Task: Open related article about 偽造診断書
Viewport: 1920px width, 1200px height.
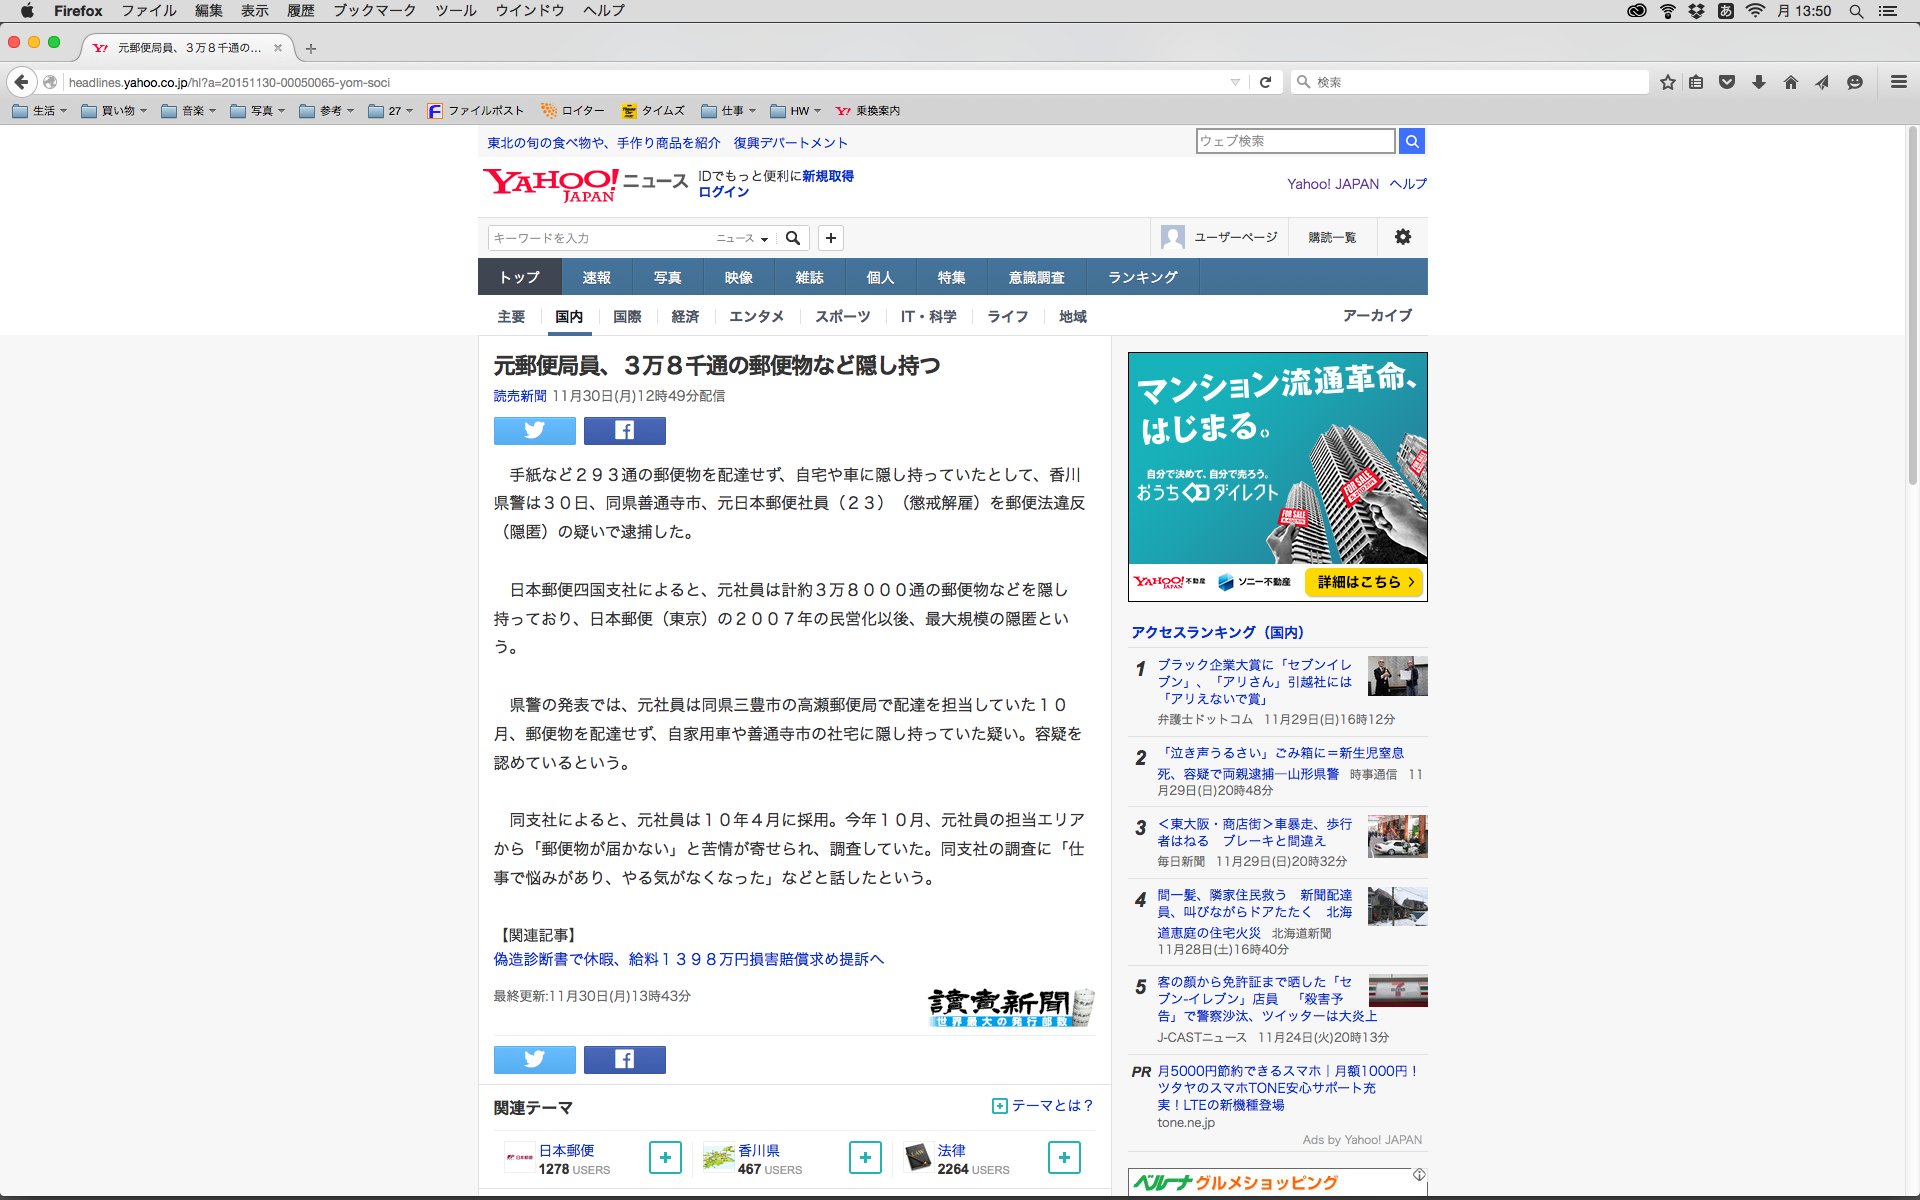Action: click(688, 959)
